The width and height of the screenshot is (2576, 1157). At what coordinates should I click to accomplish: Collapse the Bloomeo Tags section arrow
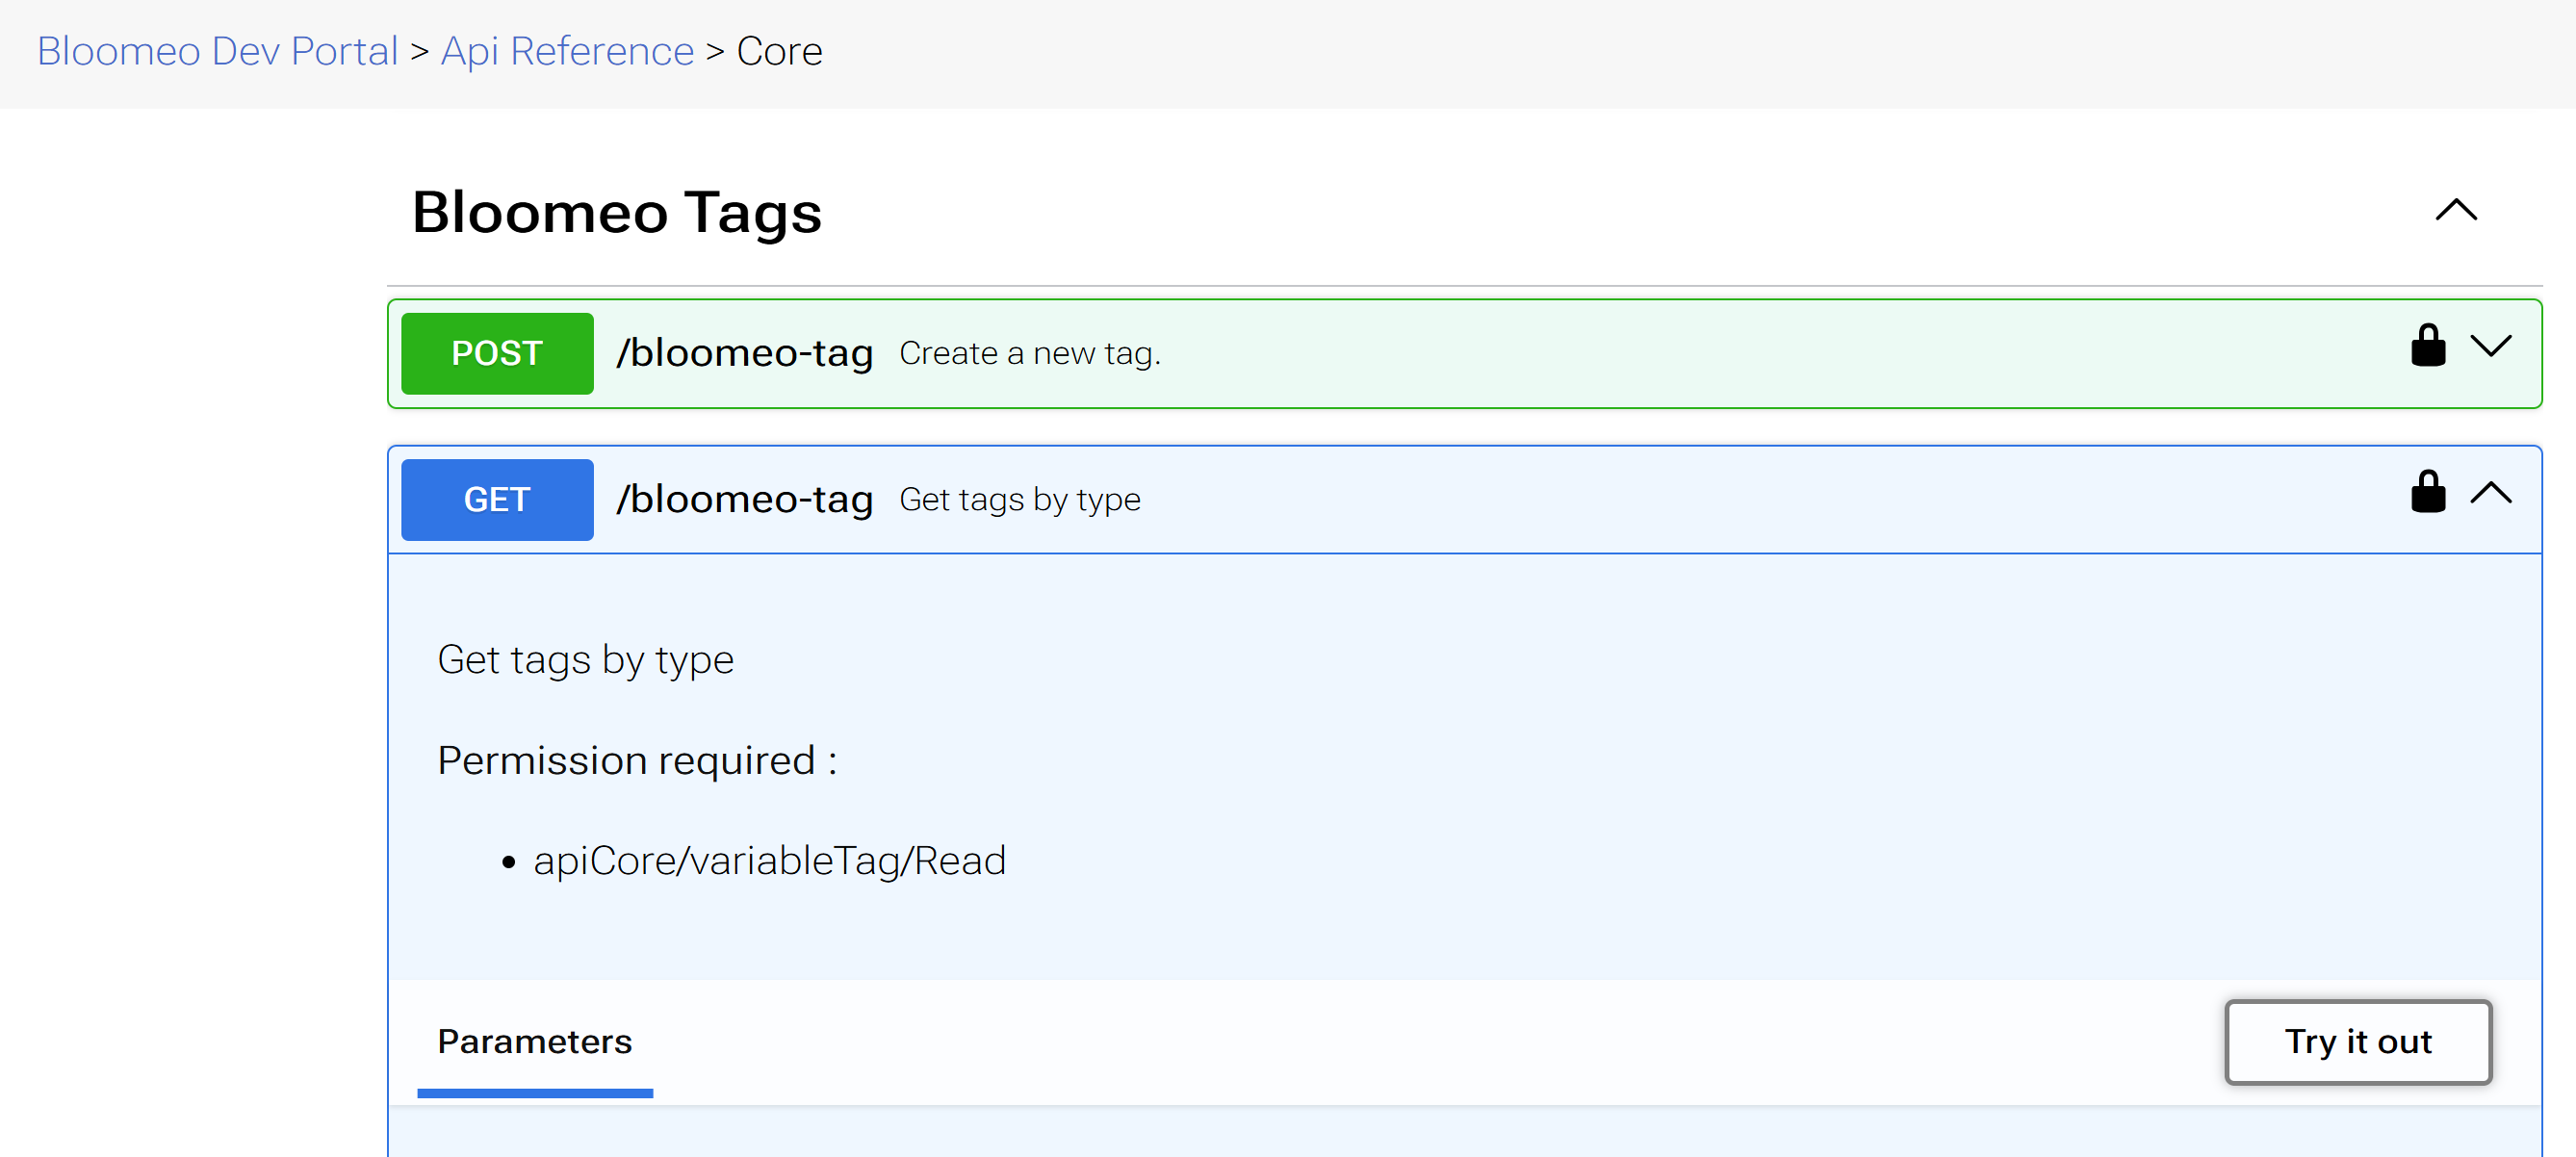point(2455,210)
